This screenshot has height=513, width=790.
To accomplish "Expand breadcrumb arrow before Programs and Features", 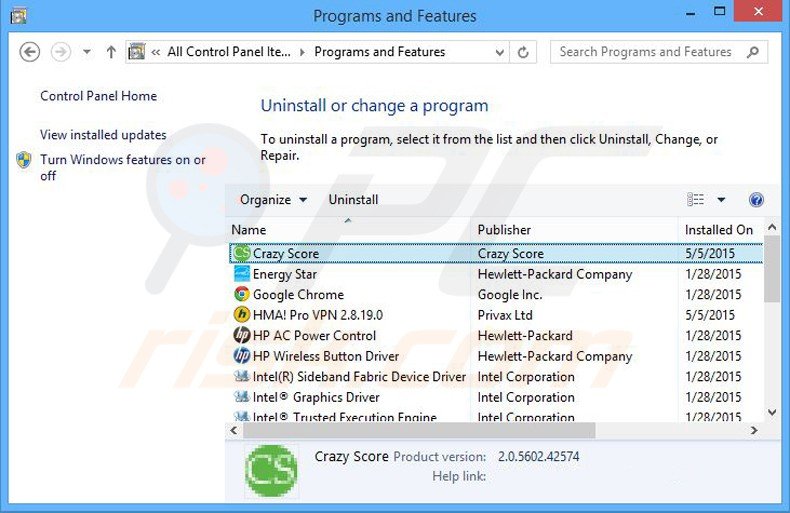I will click(302, 52).
